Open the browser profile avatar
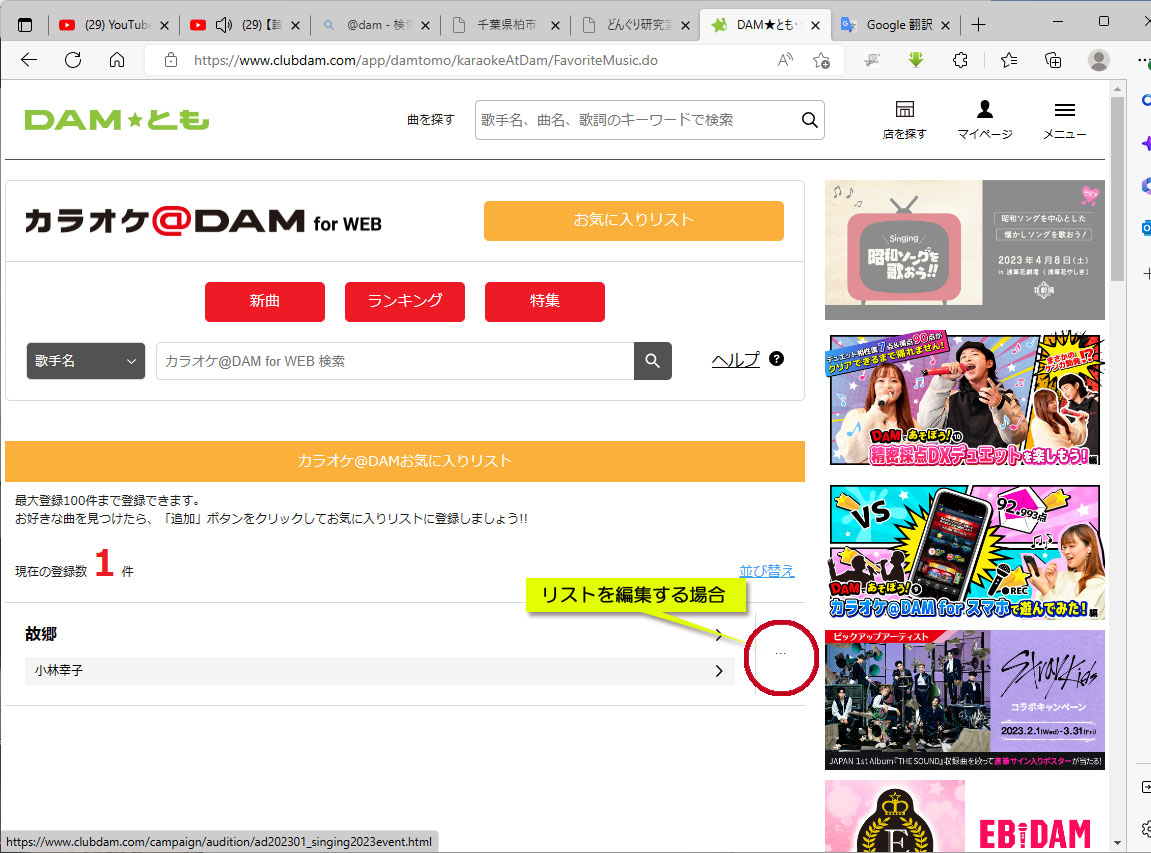The height and width of the screenshot is (853, 1151). 1099,60
